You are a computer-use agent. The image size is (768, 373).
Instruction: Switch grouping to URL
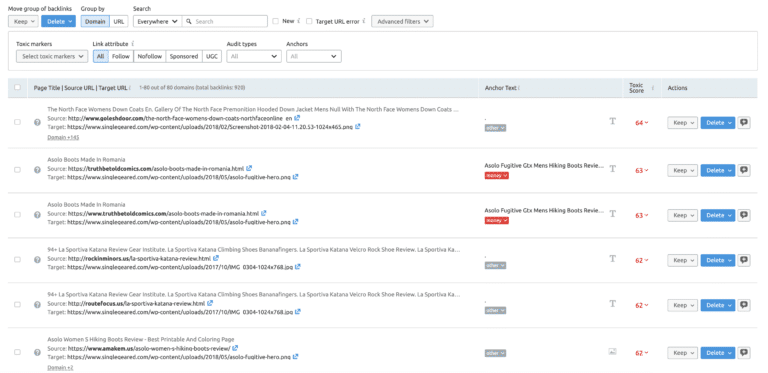[119, 22]
